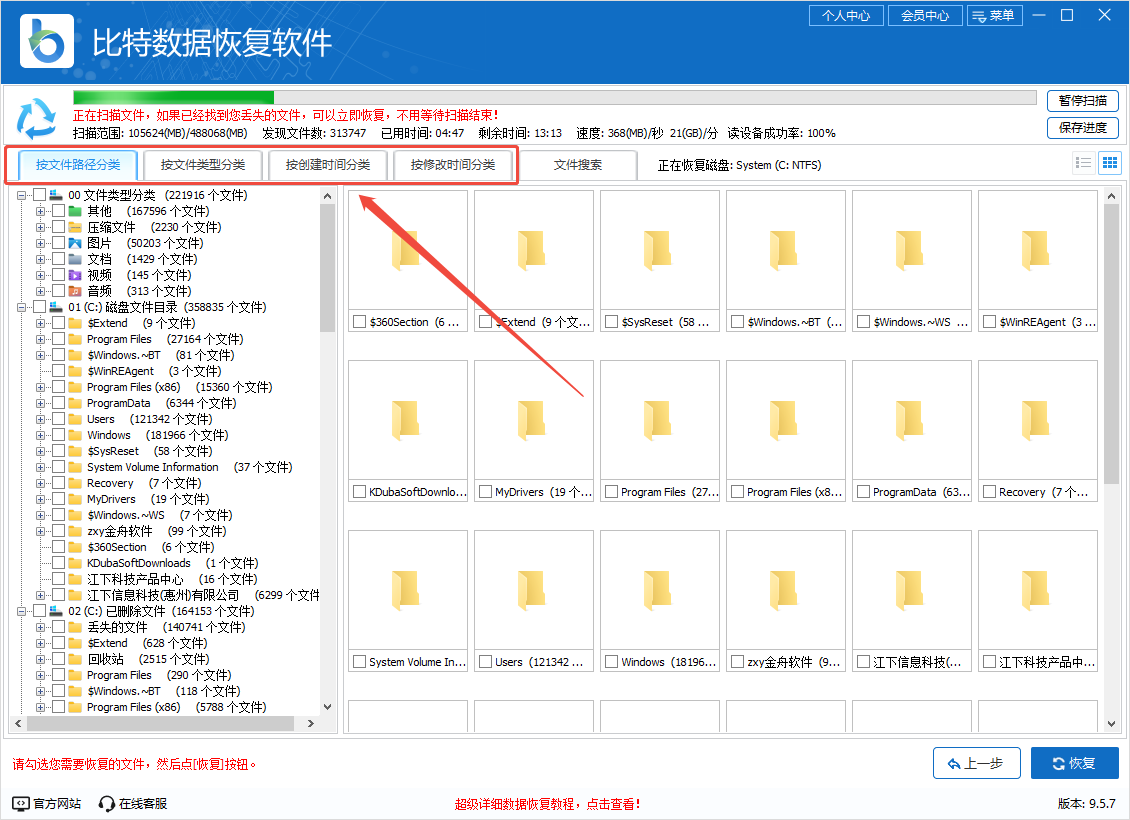Viewport: 1130px width, 820px height.
Task: Open the MyDrivers folder thumbnail
Action: pos(533,421)
